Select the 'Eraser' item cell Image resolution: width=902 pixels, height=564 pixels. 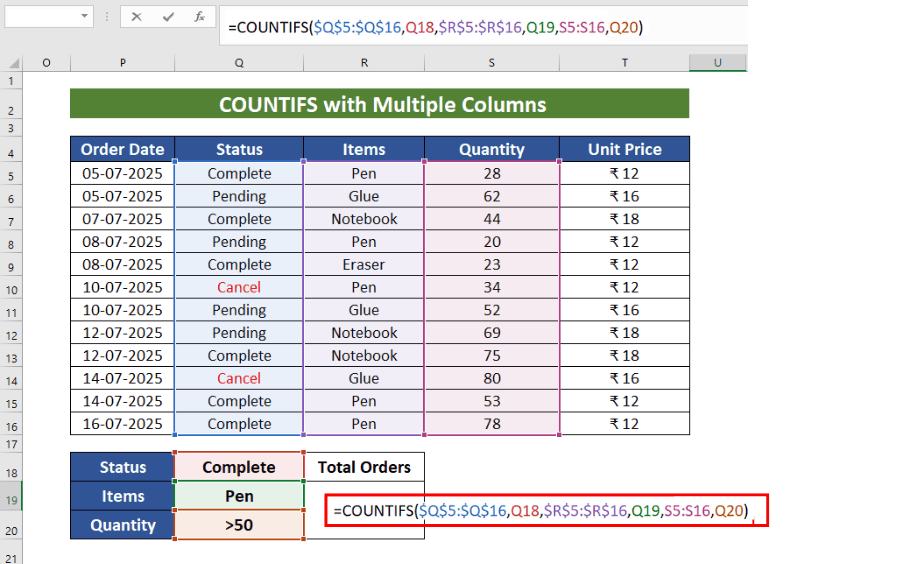pyautogui.click(x=364, y=264)
